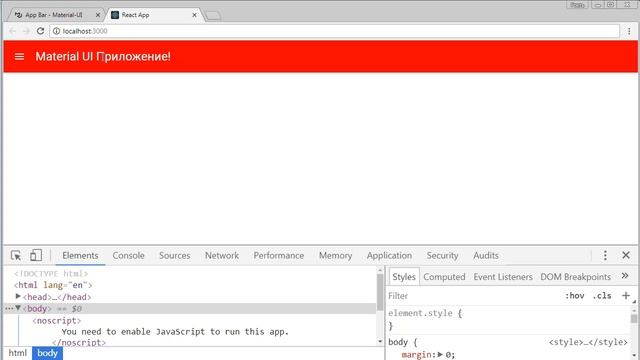Open the Event Listeners sidebar tab
Viewport: 640px width, 360px height.
[503, 277]
